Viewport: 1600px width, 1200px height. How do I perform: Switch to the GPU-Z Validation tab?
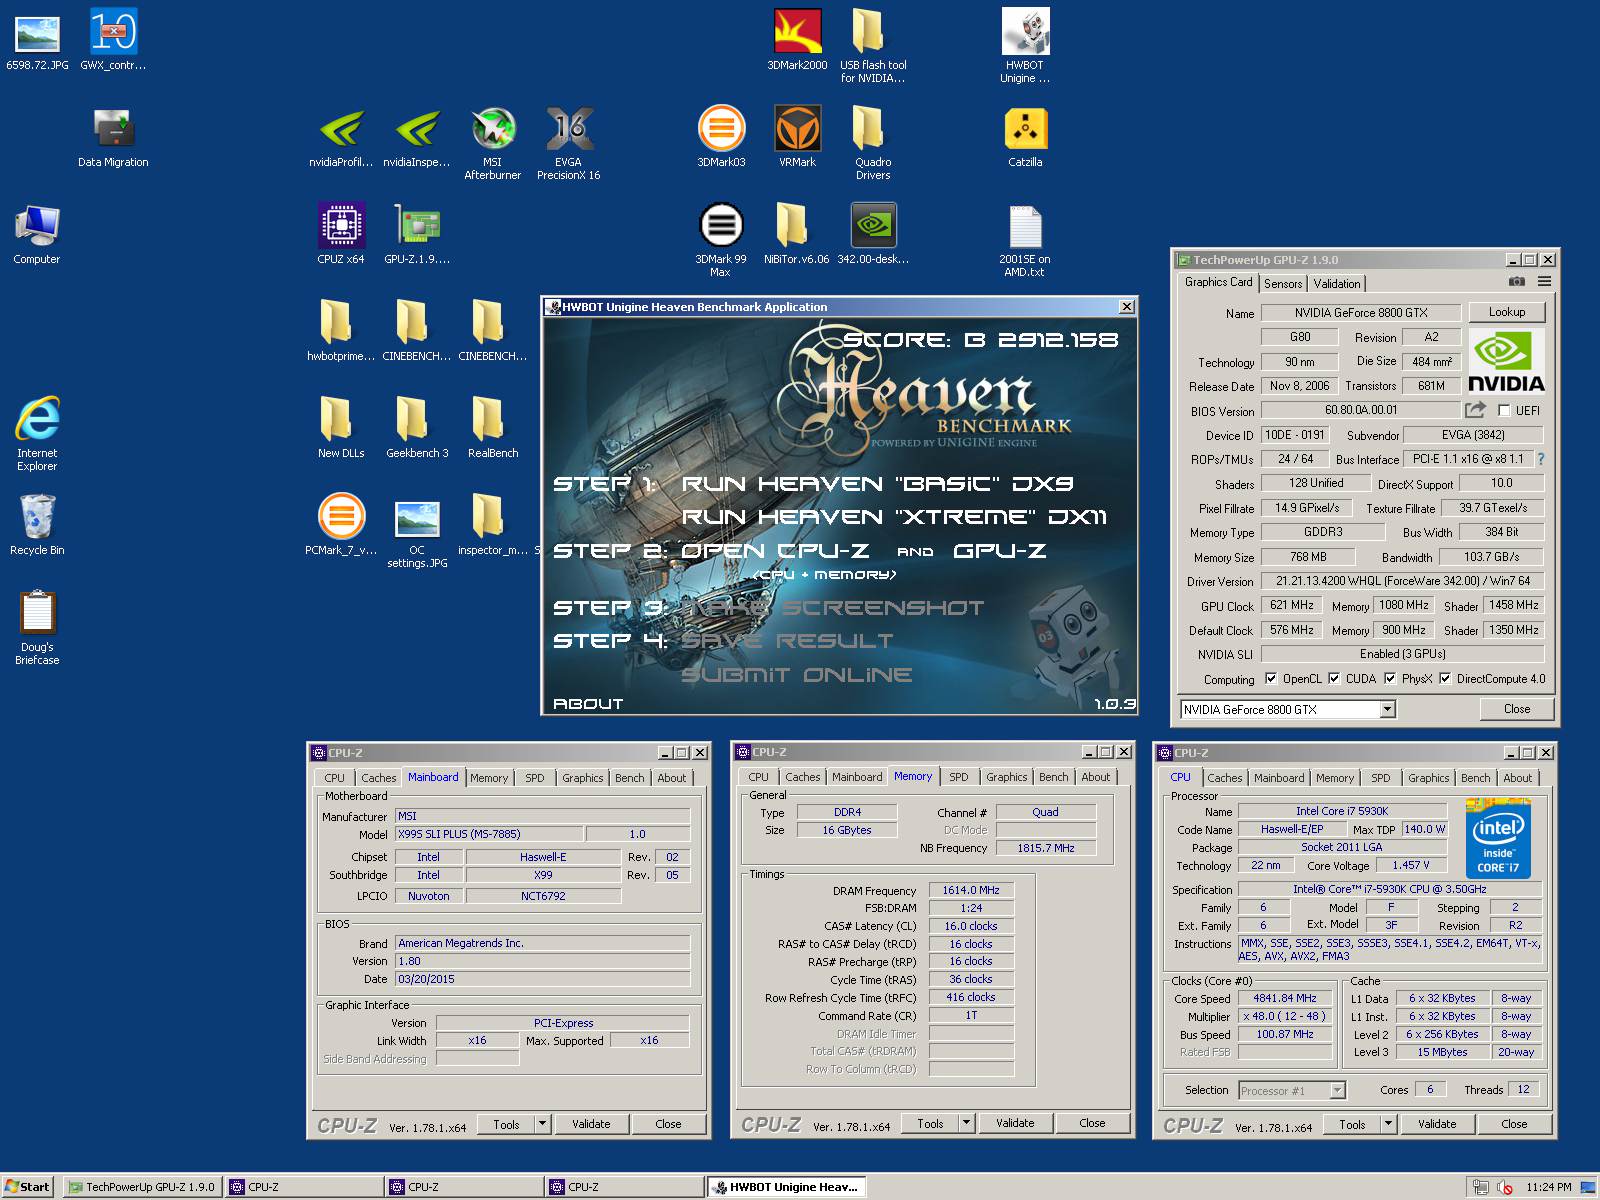[1337, 284]
